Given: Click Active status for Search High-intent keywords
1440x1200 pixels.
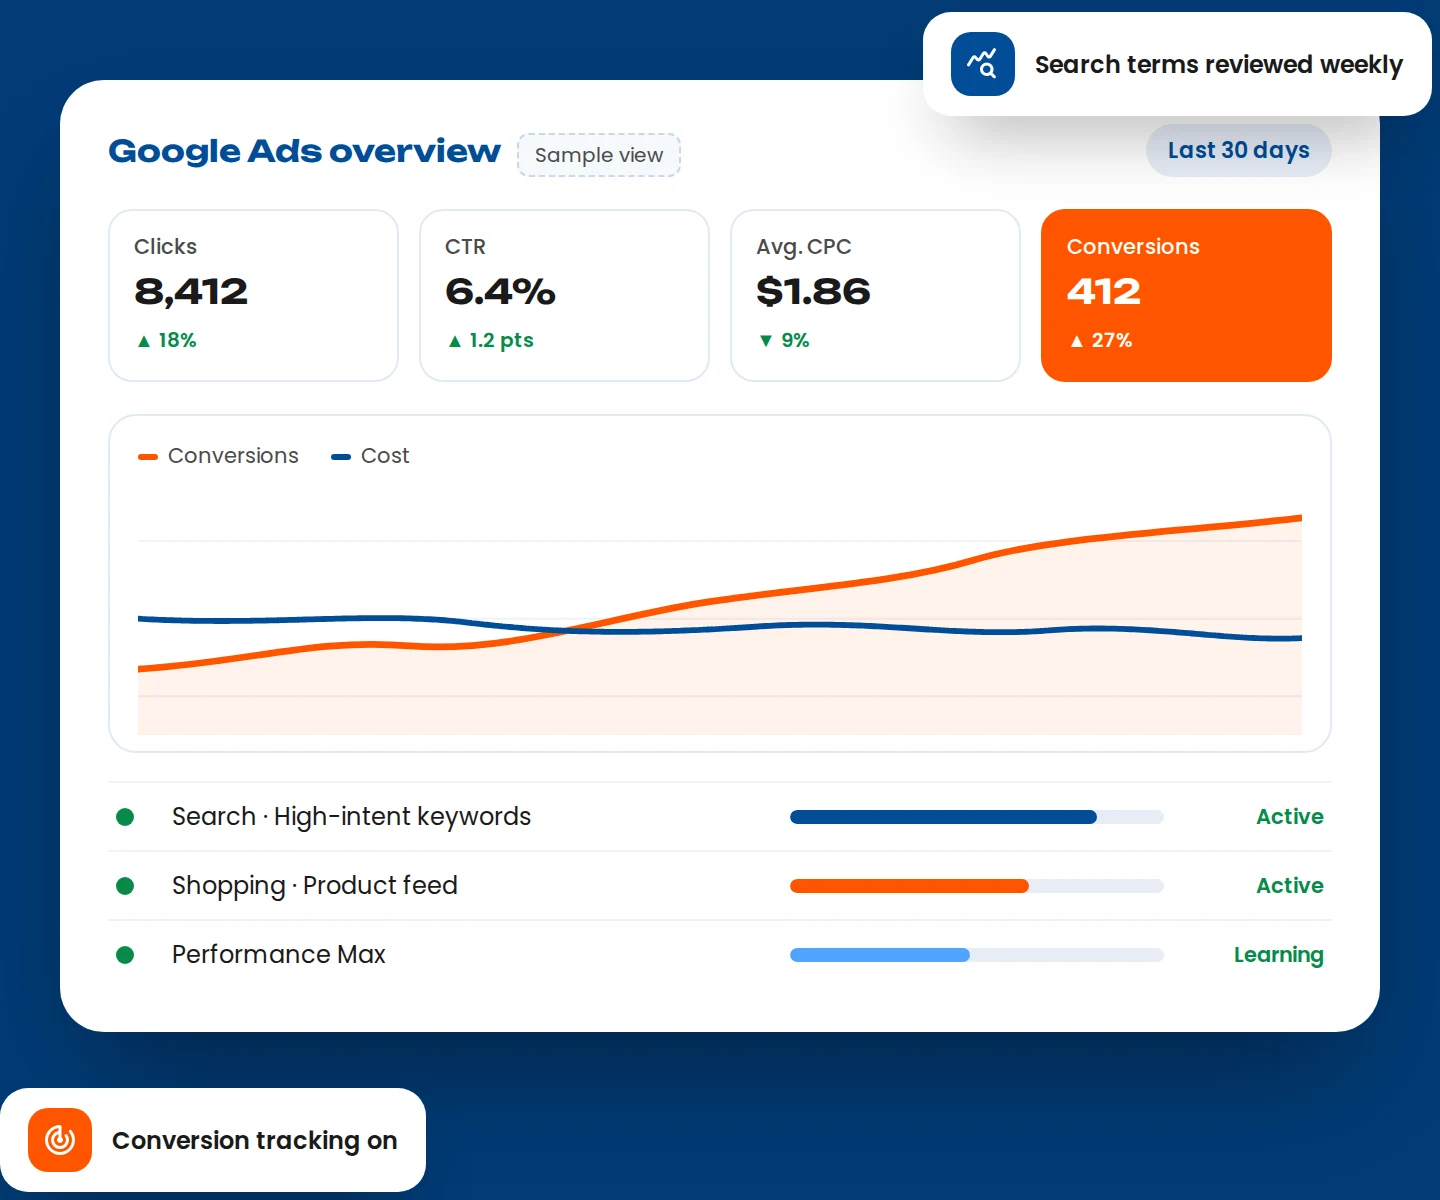Looking at the screenshot, I should pos(1290,817).
